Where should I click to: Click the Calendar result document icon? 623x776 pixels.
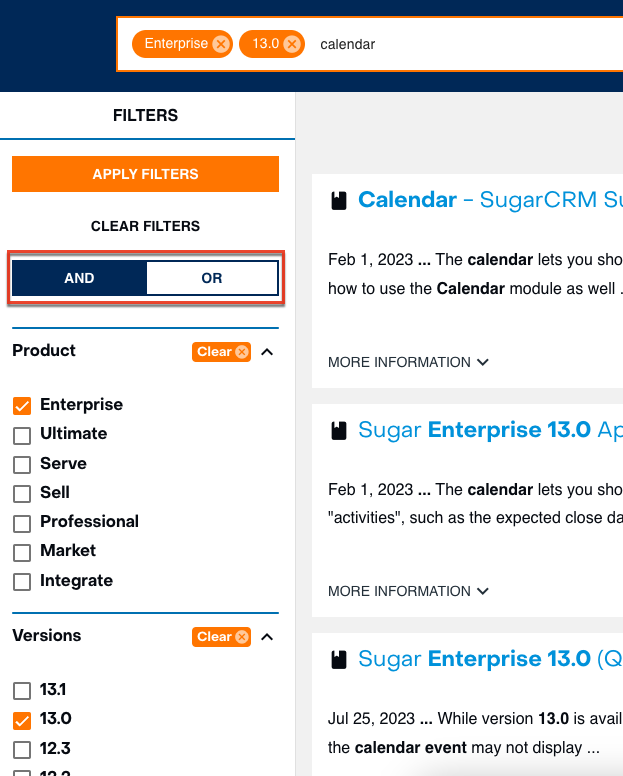pos(339,201)
